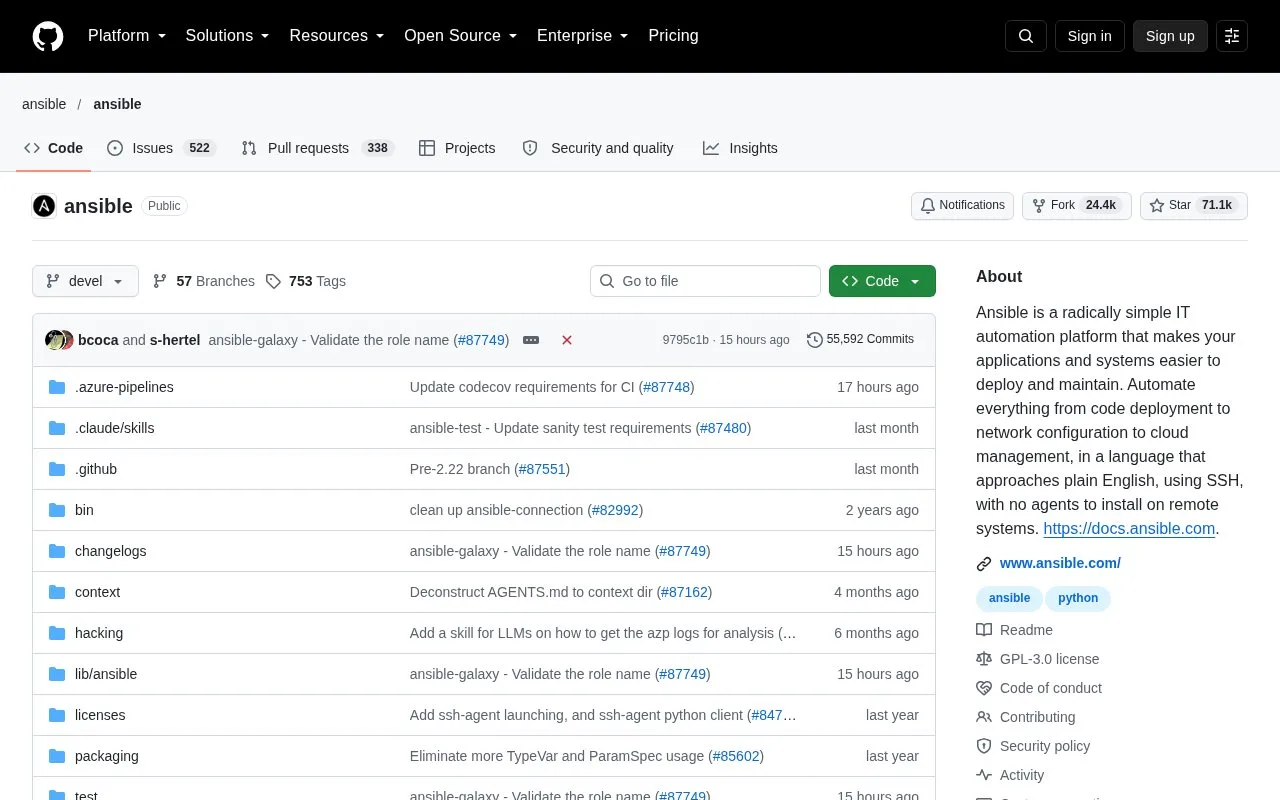Screen dimensions: 1280x800
Task: Click the red failed status X icon
Action: [567, 340]
